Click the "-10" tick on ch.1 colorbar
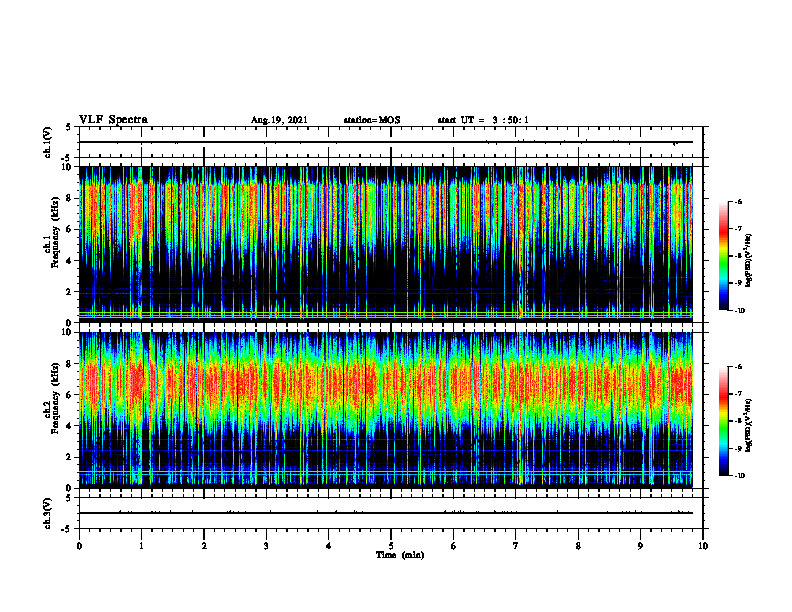This screenshot has width=792, height=612. click(739, 311)
